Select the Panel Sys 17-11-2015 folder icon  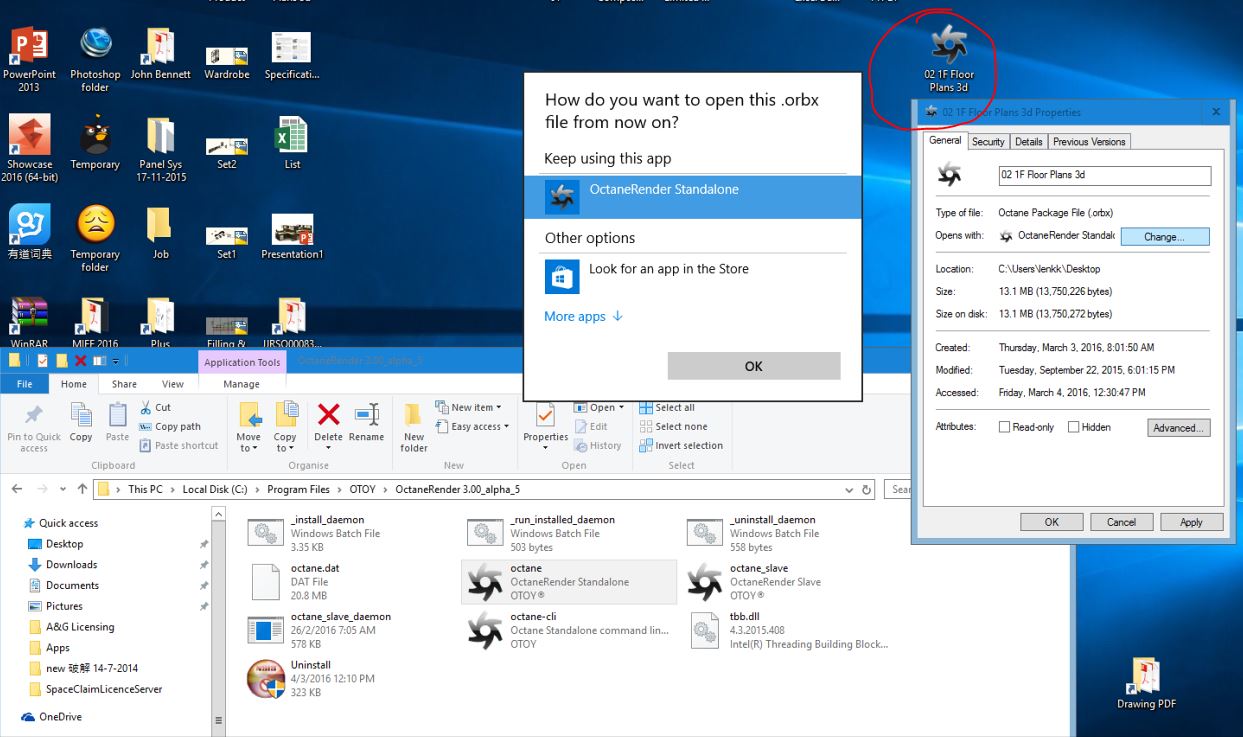point(161,149)
